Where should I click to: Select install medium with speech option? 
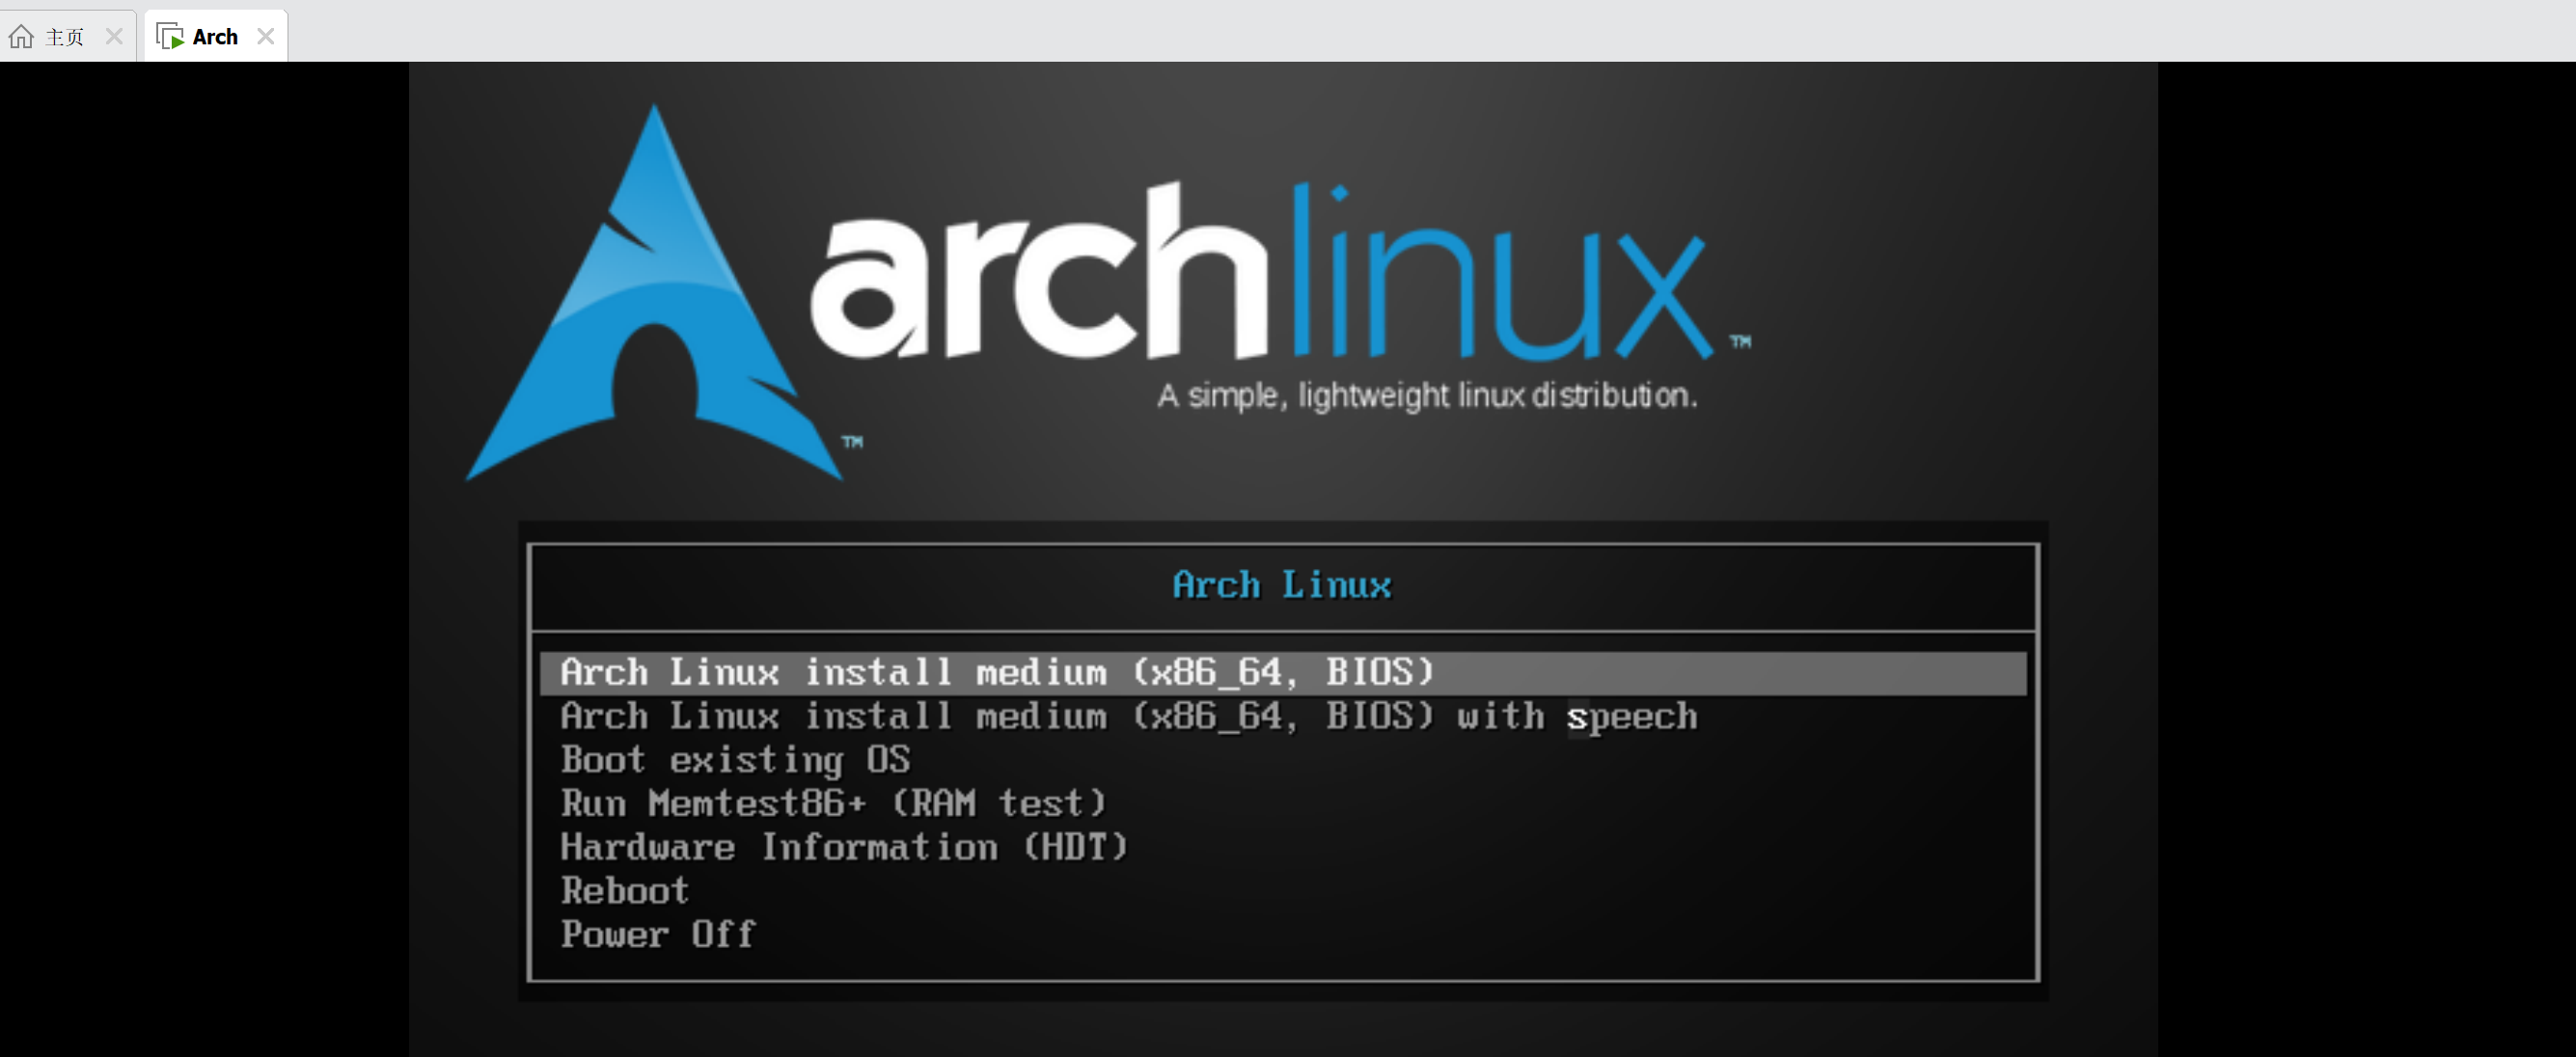pyautogui.click(x=1128, y=717)
